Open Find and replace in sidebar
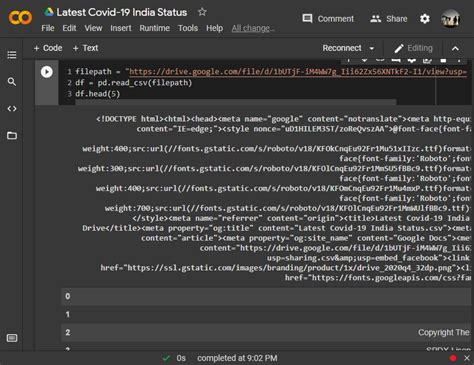 click(x=12, y=82)
